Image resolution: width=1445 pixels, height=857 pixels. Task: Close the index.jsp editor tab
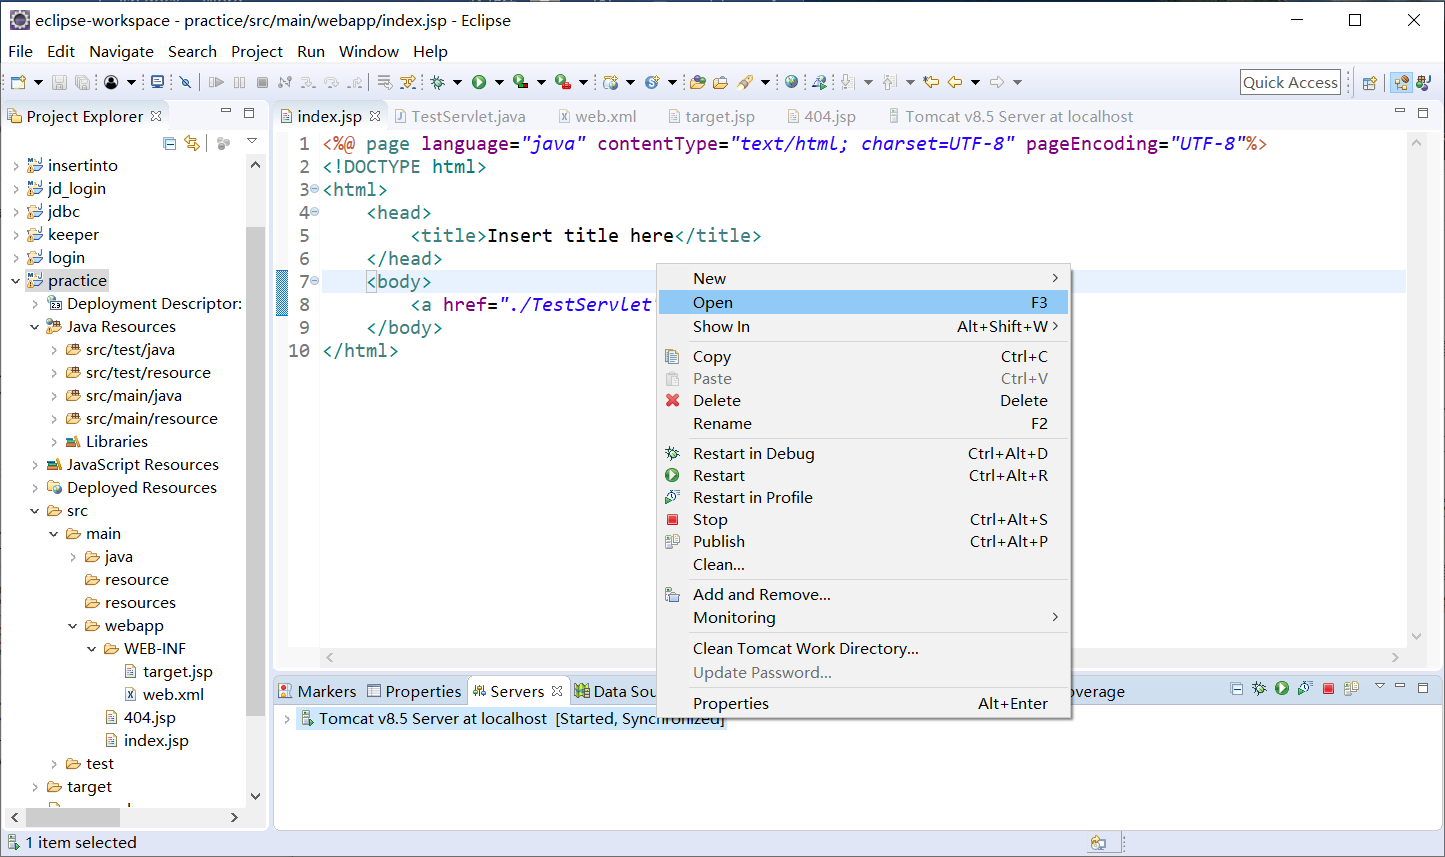[375, 117]
